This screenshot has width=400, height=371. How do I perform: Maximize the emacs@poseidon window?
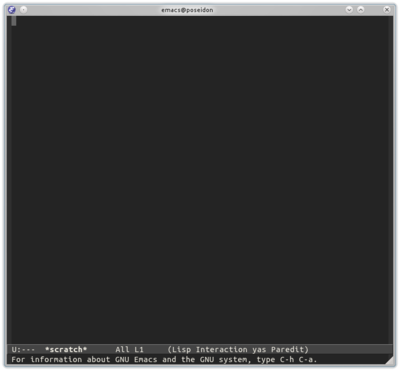click(x=361, y=10)
